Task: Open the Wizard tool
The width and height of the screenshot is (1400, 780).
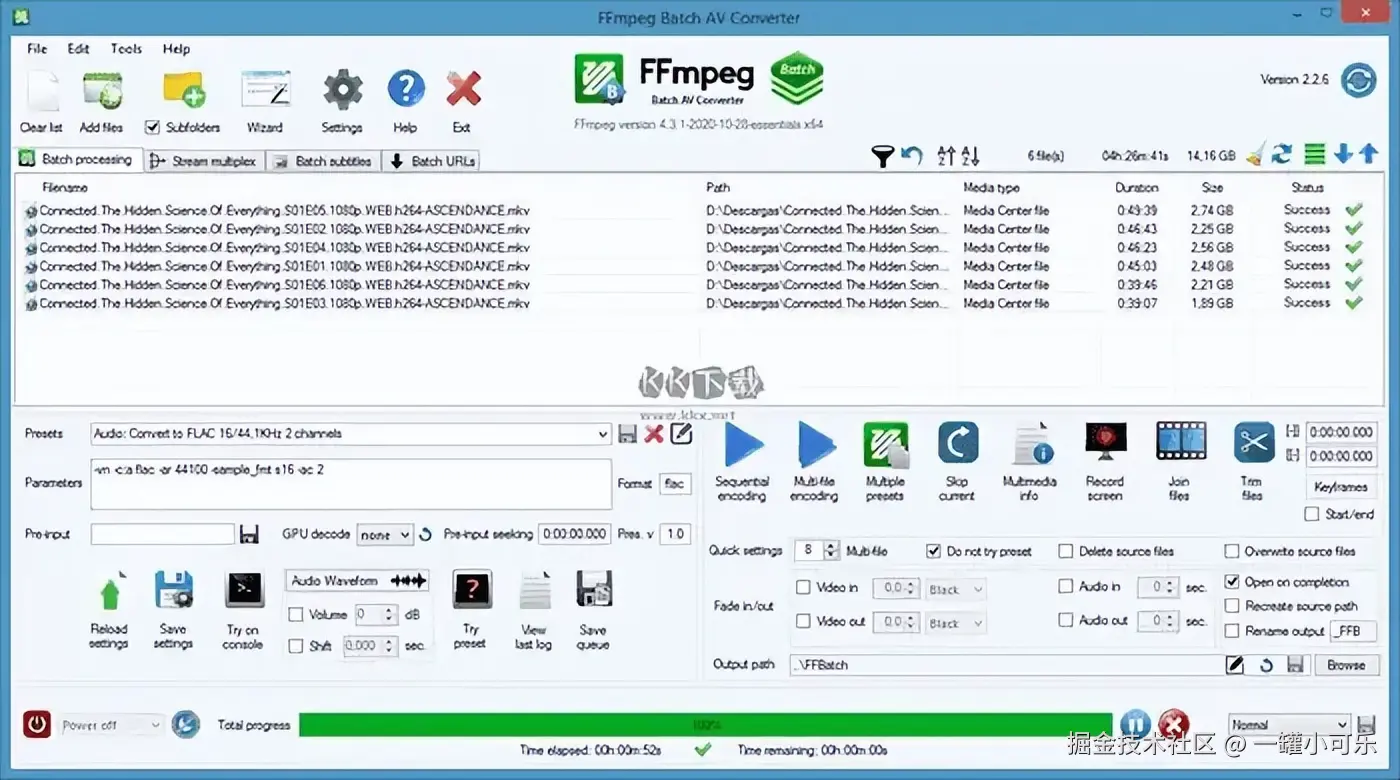Action: click(265, 91)
